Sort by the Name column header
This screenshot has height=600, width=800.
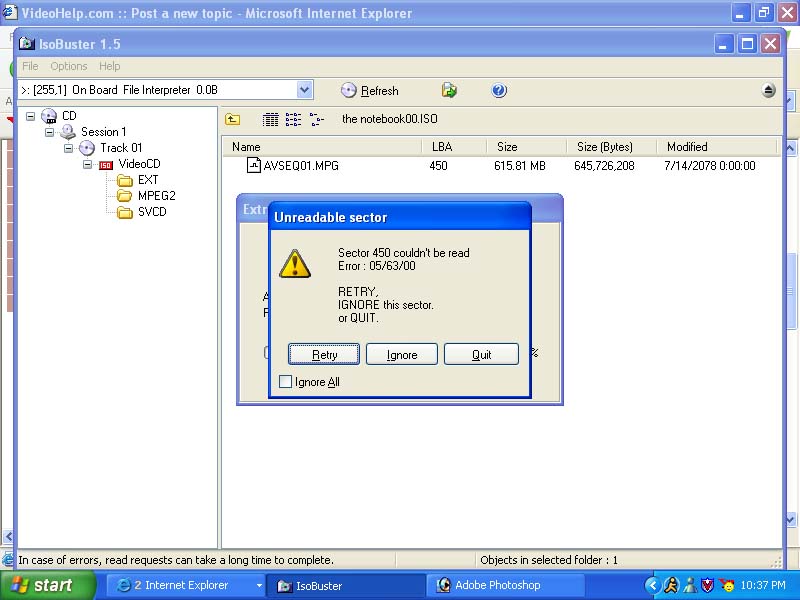click(322, 147)
